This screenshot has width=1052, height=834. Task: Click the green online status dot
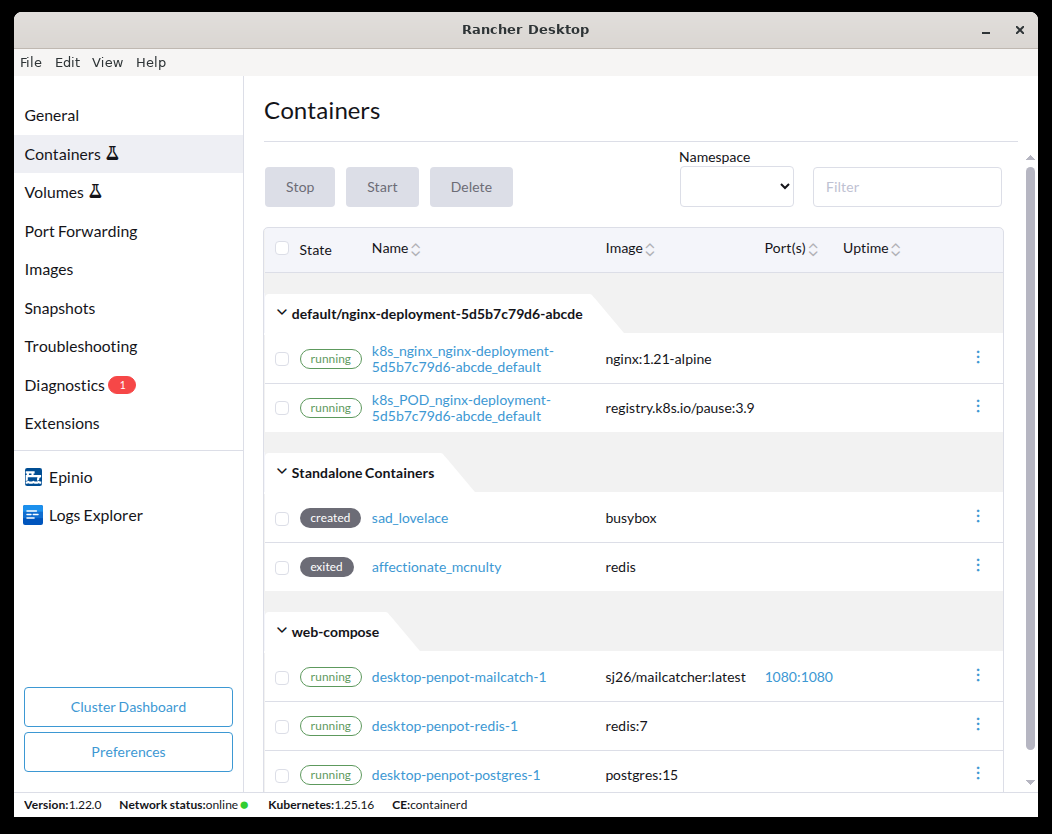tap(243, 804)
